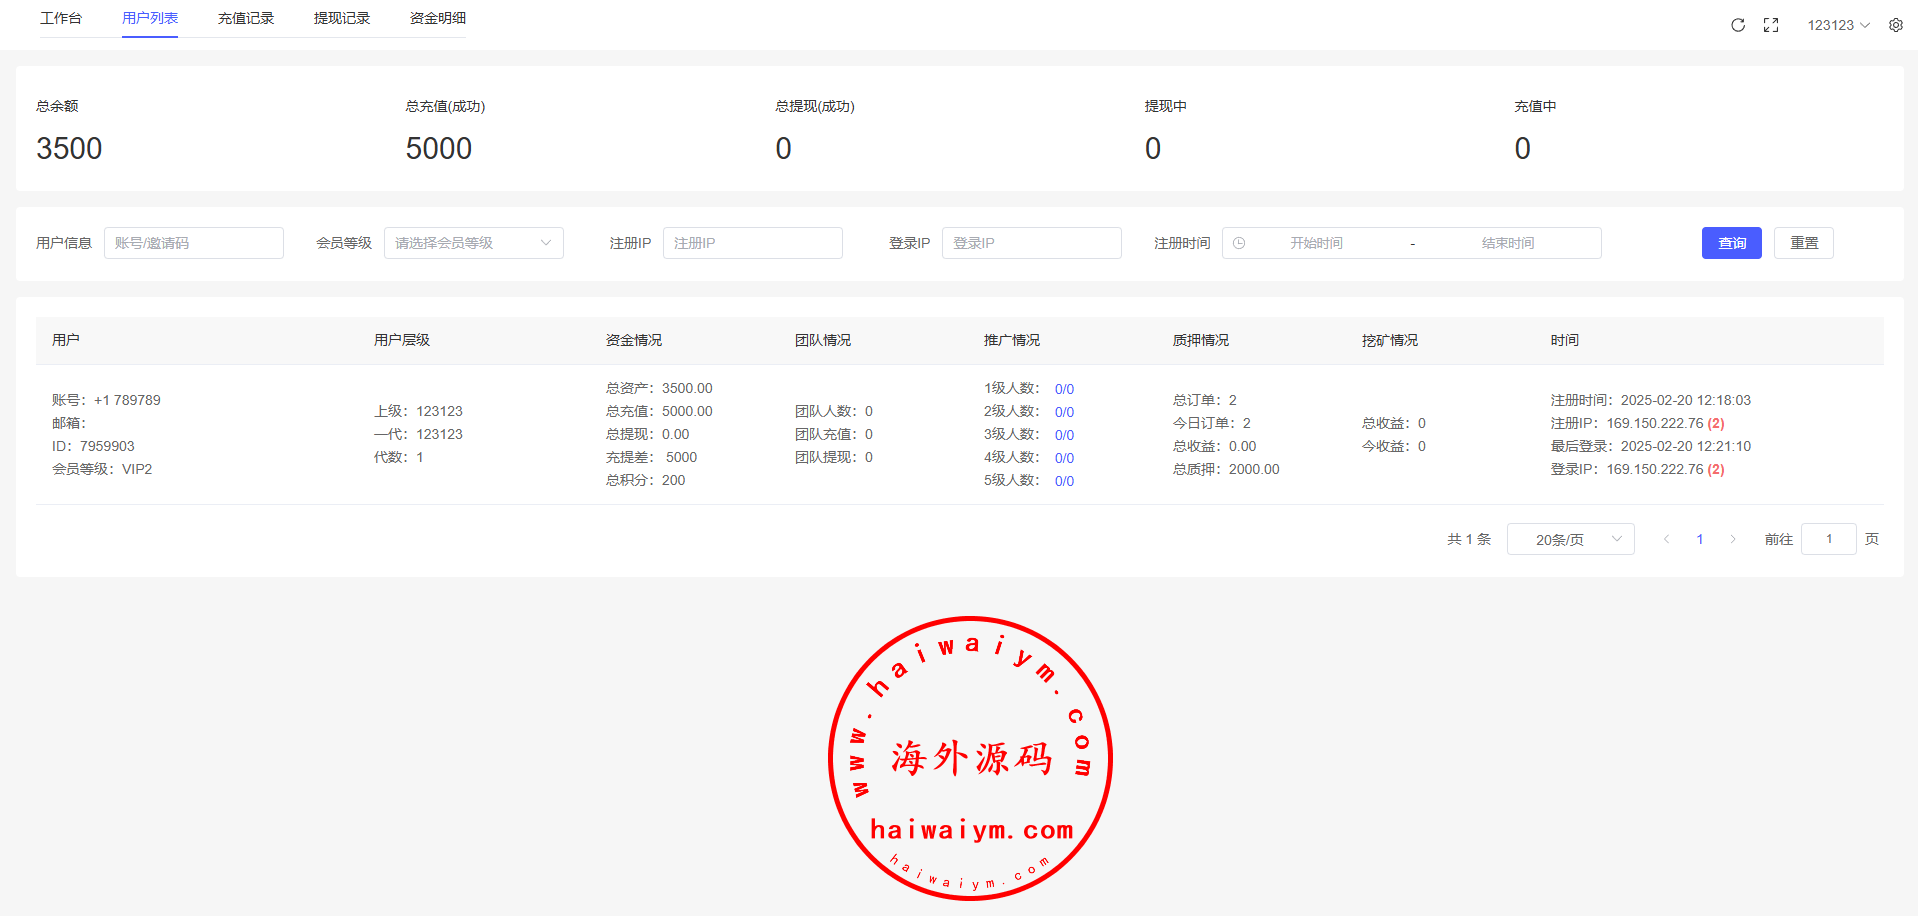
Task: Click the 注册IP input field
Action: 752,243
